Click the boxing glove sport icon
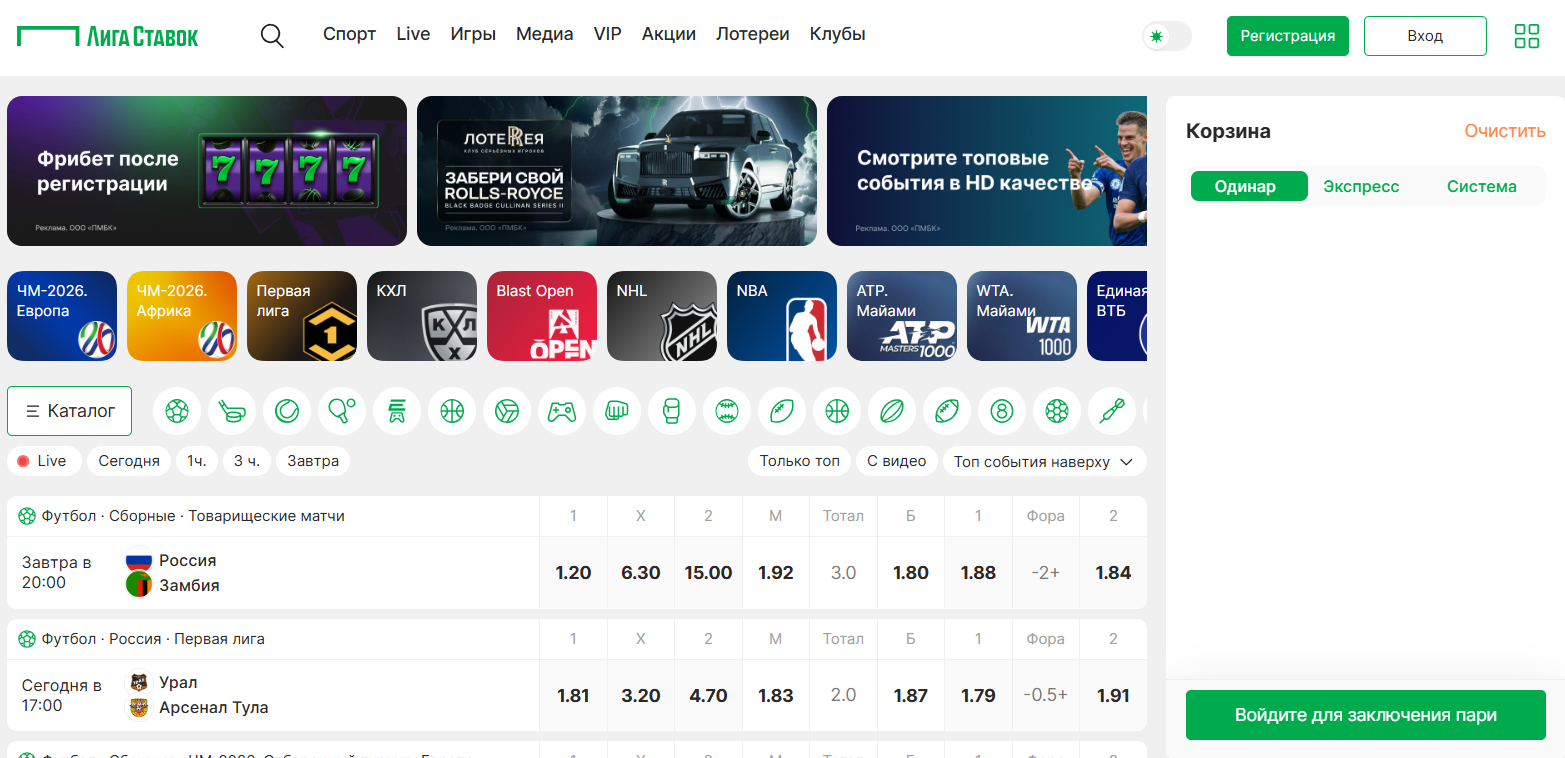The height and width of the screenshot is (758, 1565). point(672,411)
